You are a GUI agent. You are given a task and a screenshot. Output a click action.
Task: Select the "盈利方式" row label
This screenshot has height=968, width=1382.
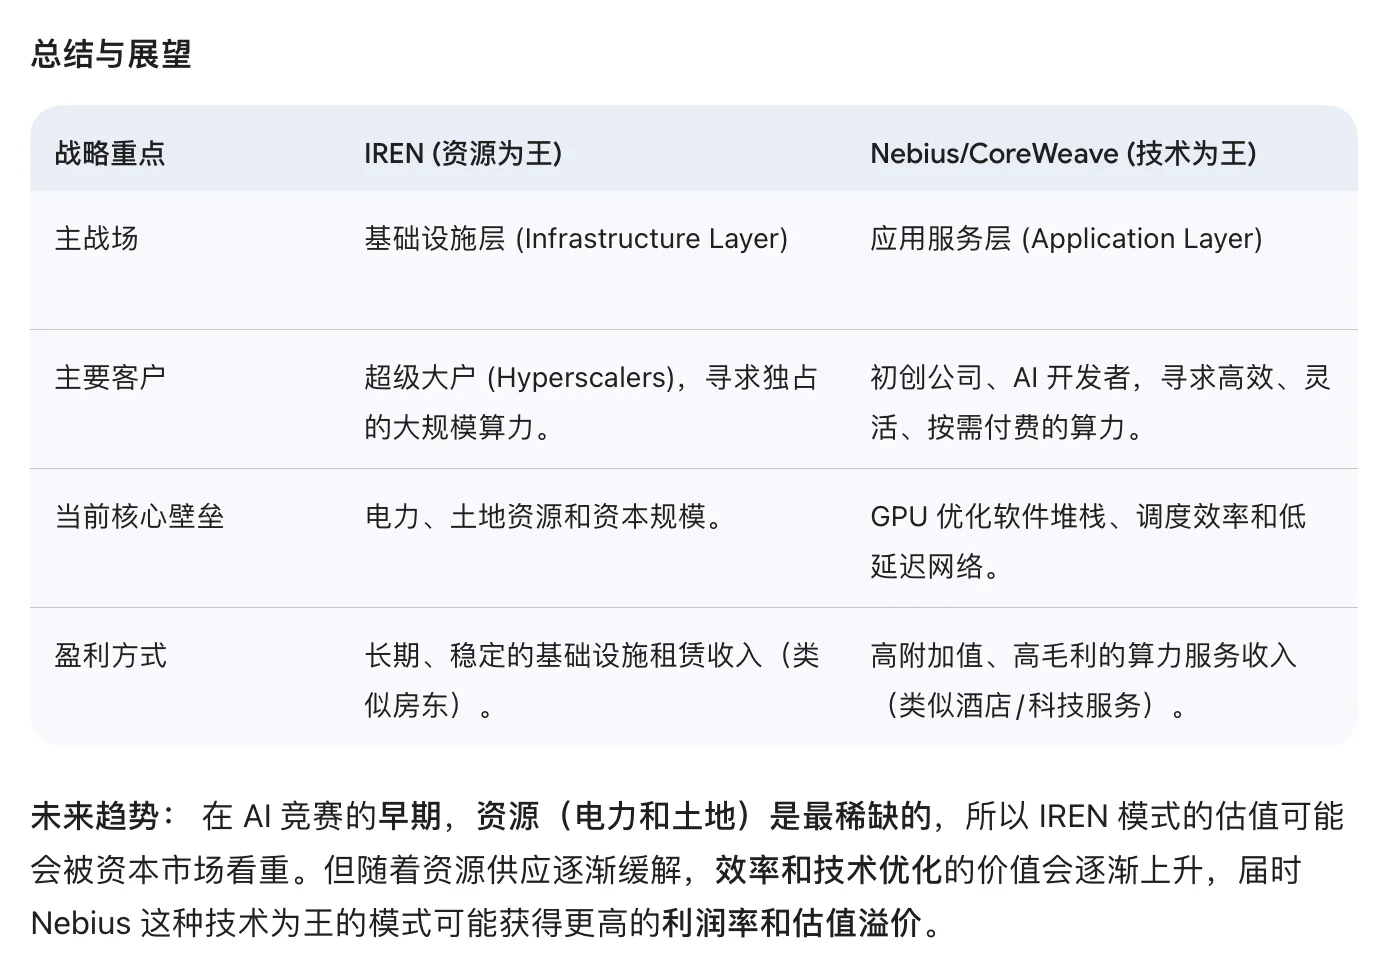click(110, 655)
